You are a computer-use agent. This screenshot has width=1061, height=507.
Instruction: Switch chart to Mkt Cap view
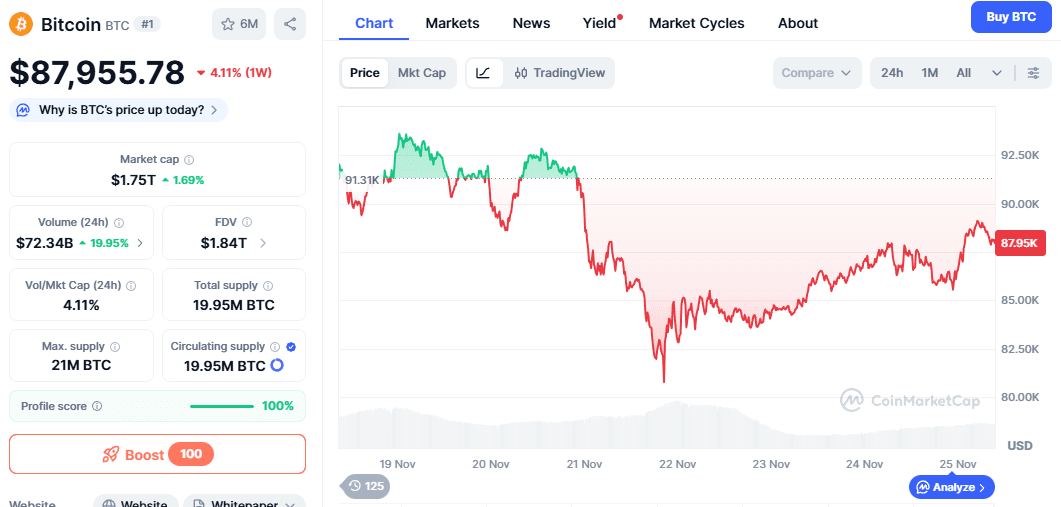click(x=422, y=73)
